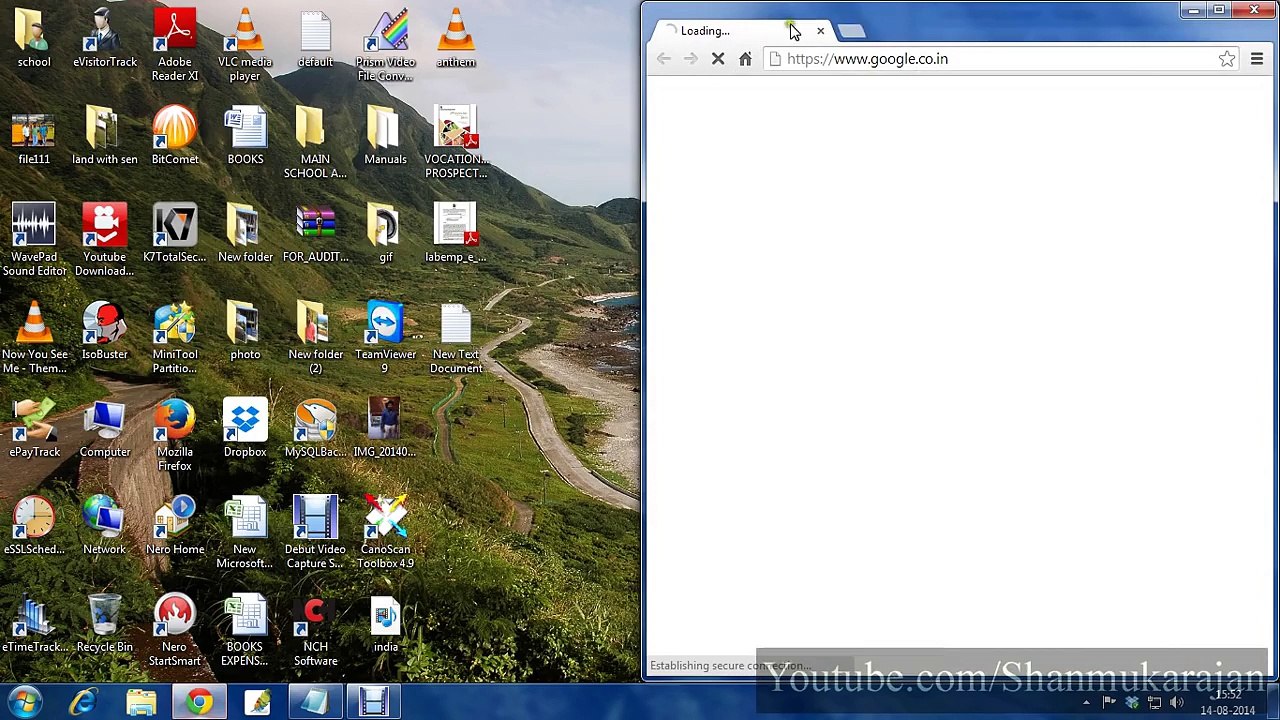This screenshot has width=1280, height=720.
Task: Select the anthem VLC media file
Action: 455,39
